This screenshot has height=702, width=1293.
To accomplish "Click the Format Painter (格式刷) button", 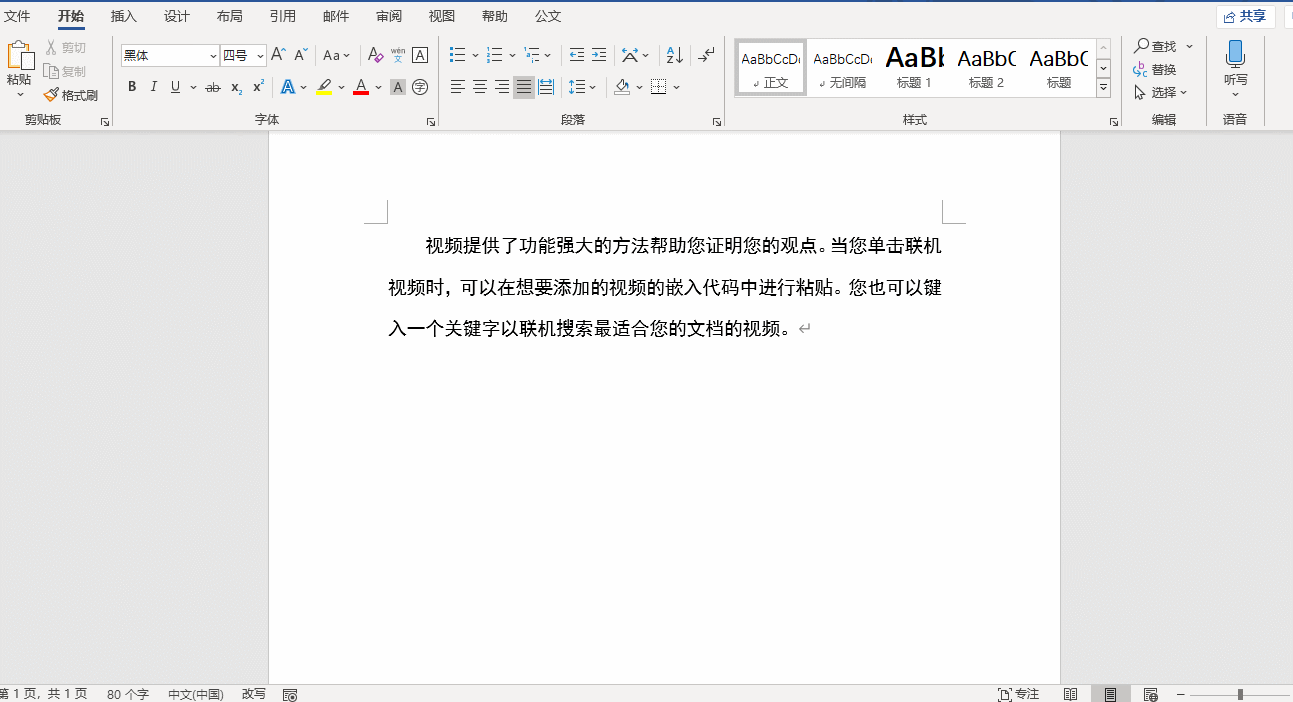I will 70,95.
